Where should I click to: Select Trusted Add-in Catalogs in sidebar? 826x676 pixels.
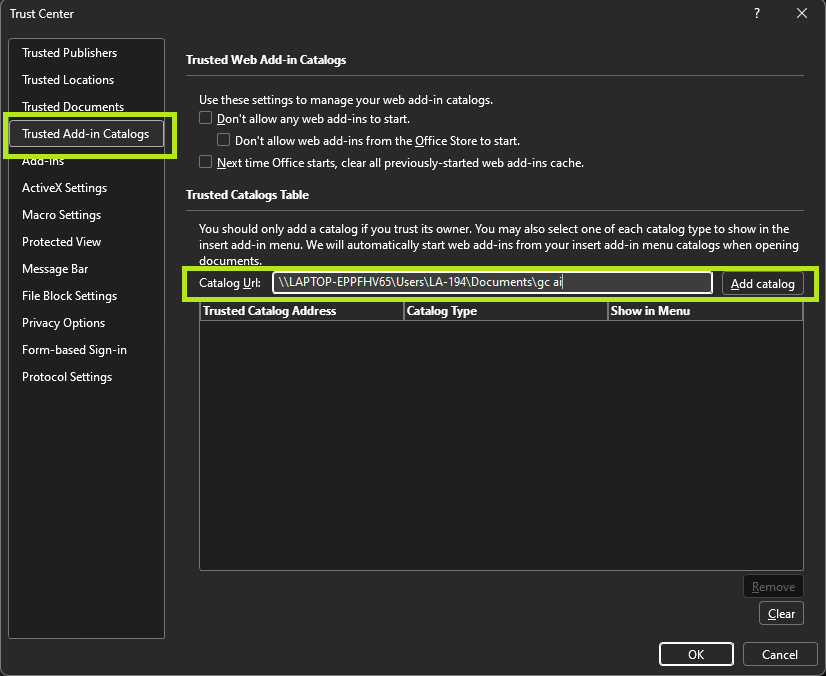click(x=85, y=134)
